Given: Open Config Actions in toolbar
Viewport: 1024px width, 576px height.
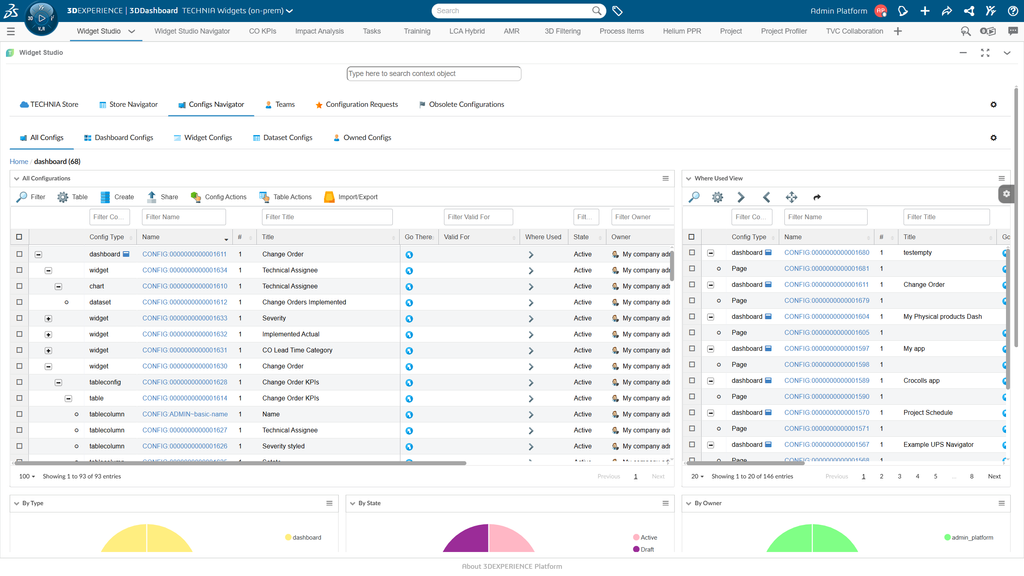Looking at the screenshot, I should pos(219,197).
